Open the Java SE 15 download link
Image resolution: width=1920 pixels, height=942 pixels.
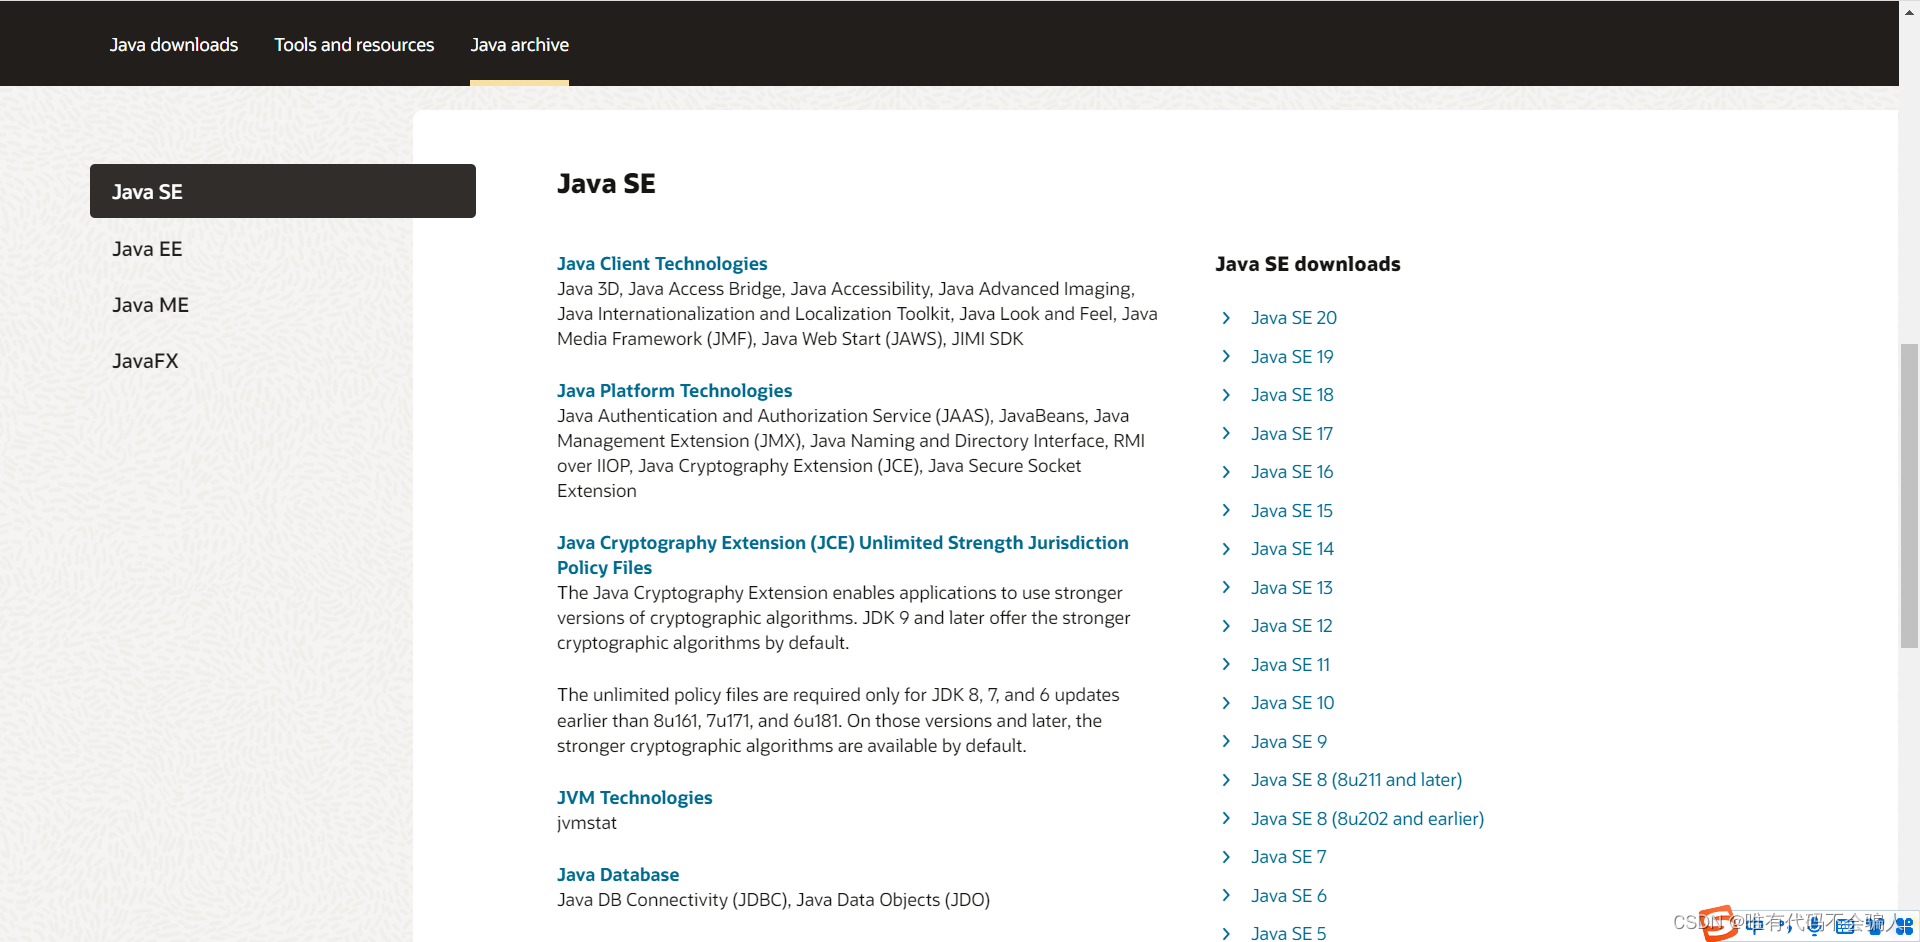tap(1292, 511)
